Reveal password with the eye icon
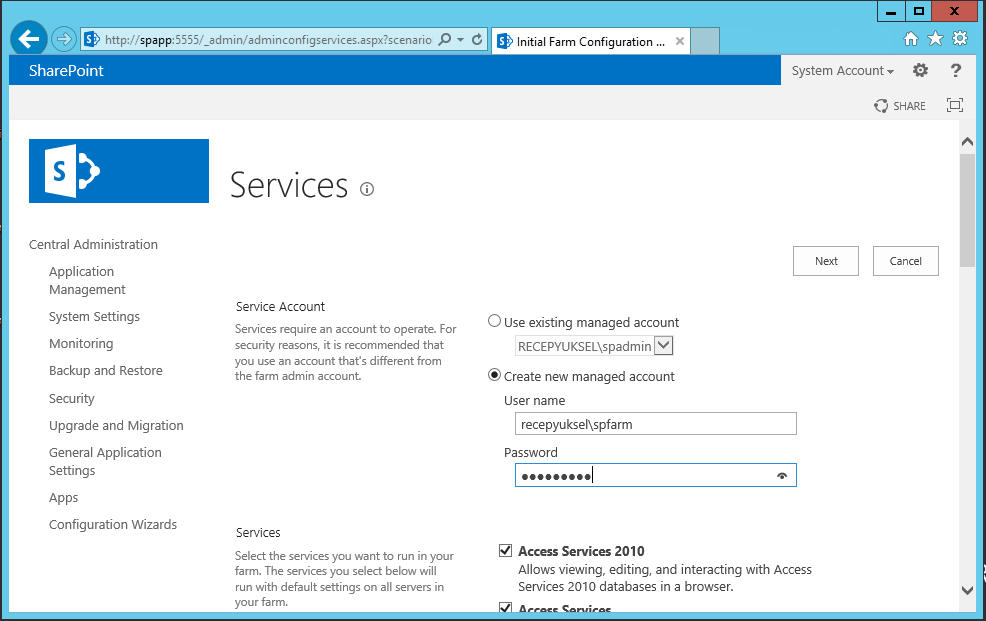 click(782, 476)
